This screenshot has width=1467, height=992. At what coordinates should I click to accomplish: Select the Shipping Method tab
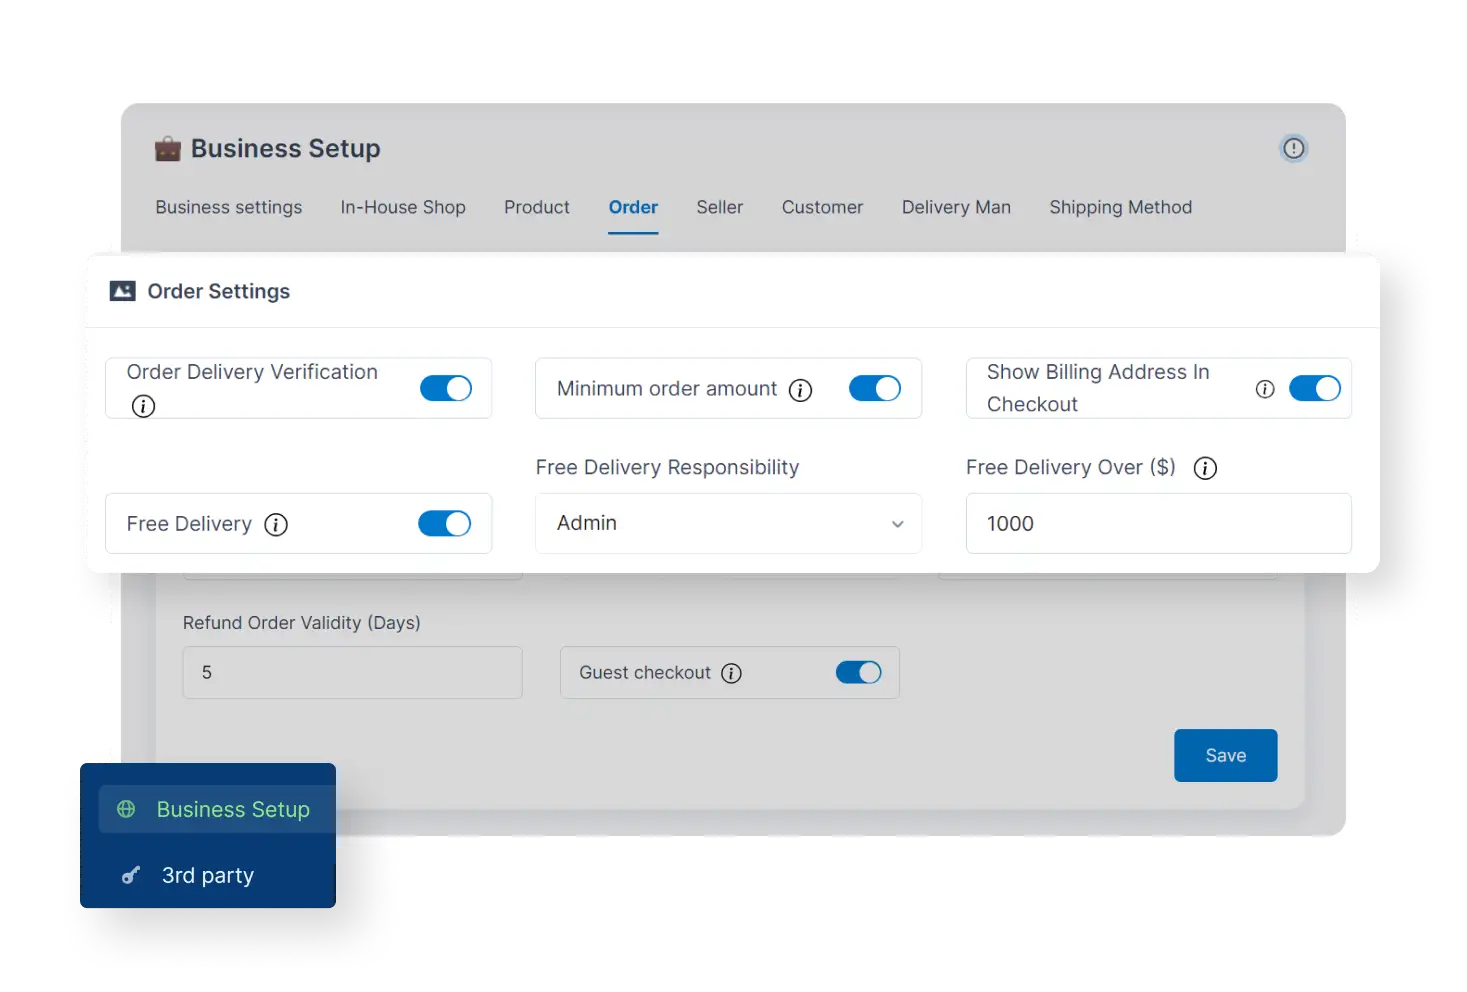click(x=1120, y=207)
